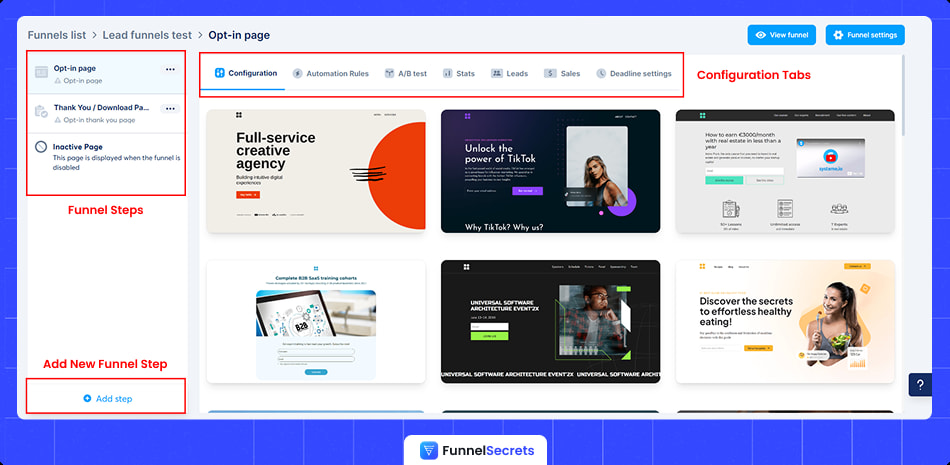Click the Sales dollar icon
Image resolution: width=950 pixels, height=465 pixels.
550,73
